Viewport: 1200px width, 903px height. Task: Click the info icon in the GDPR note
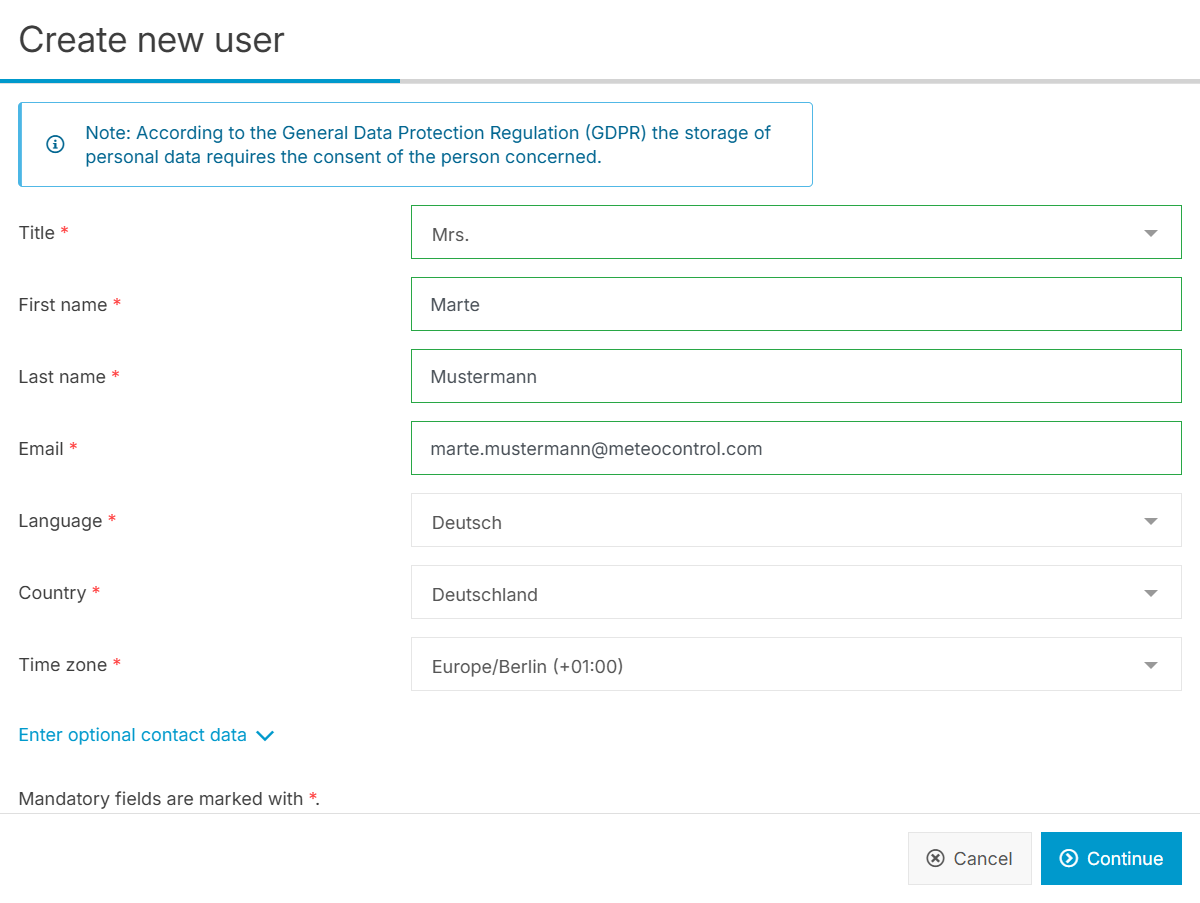[55, 144]
